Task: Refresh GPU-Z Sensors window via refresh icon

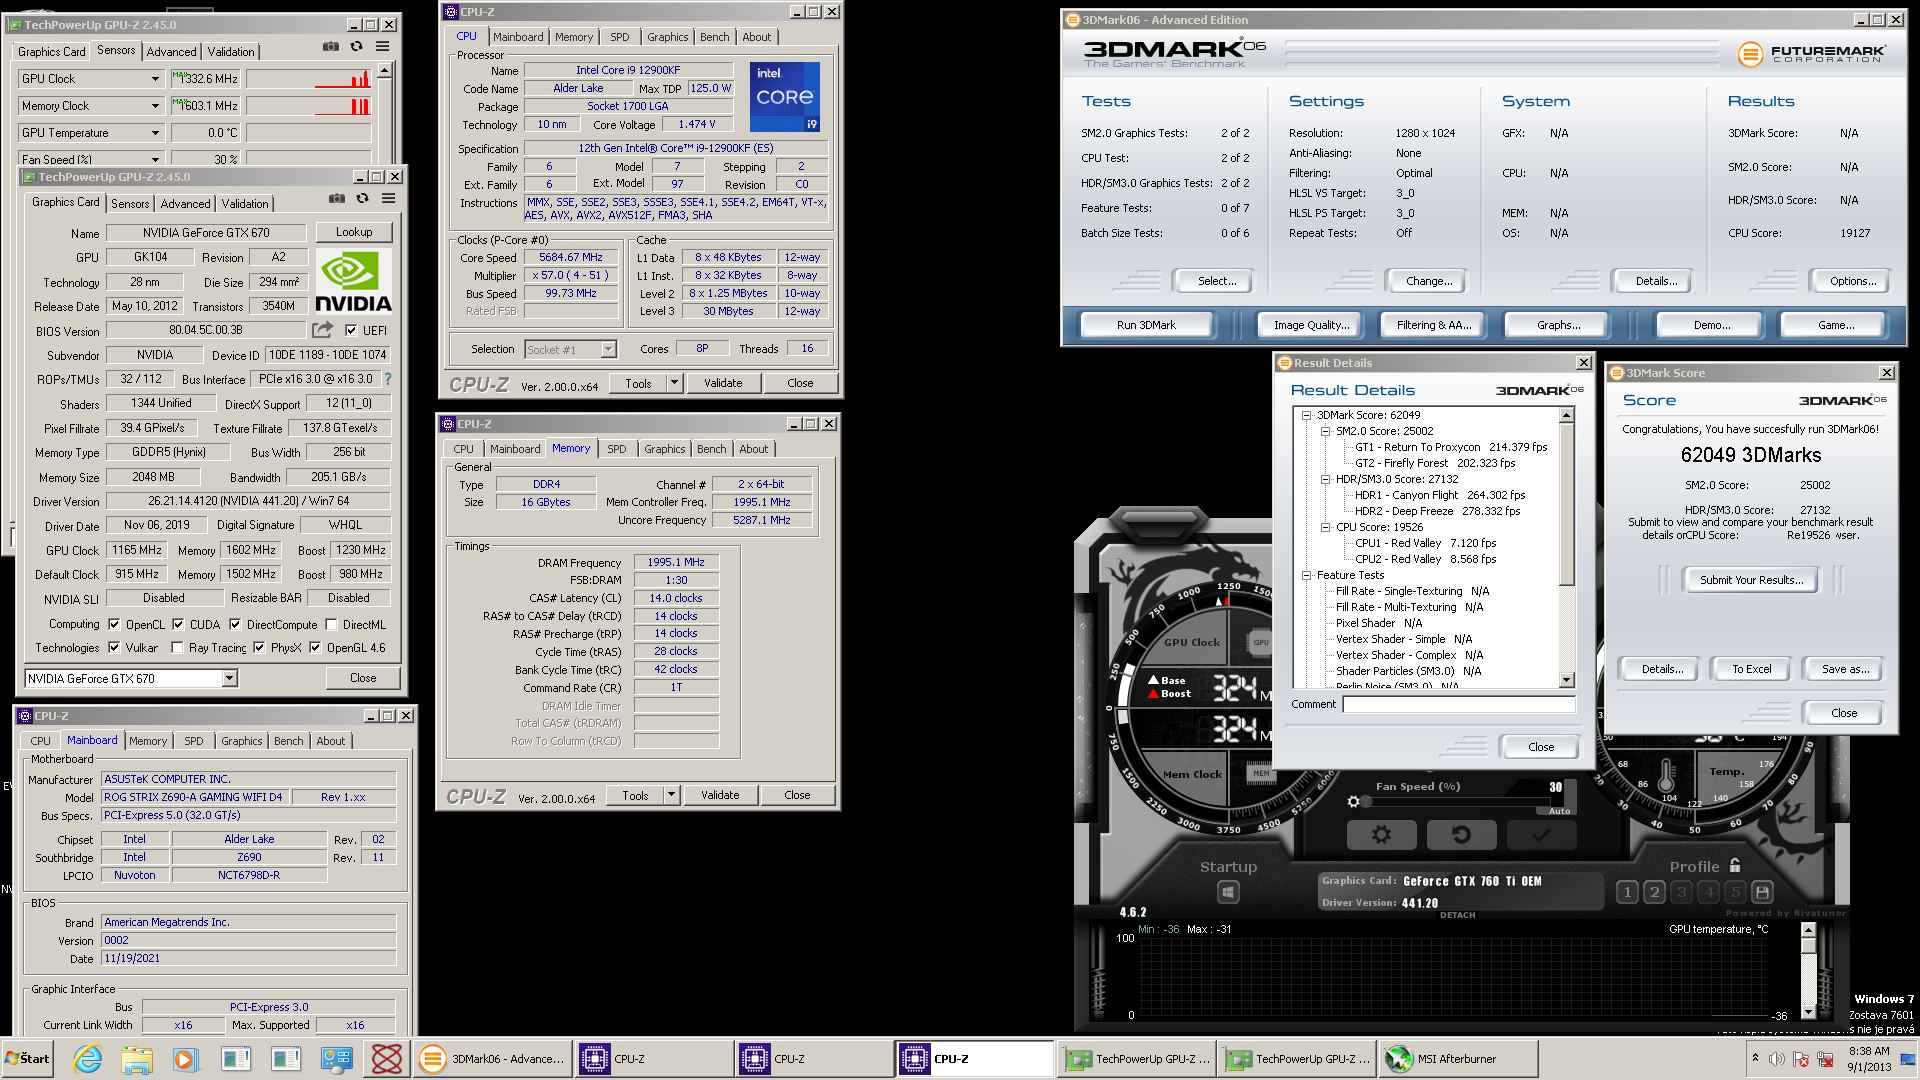Action: (x=356, y=46)
